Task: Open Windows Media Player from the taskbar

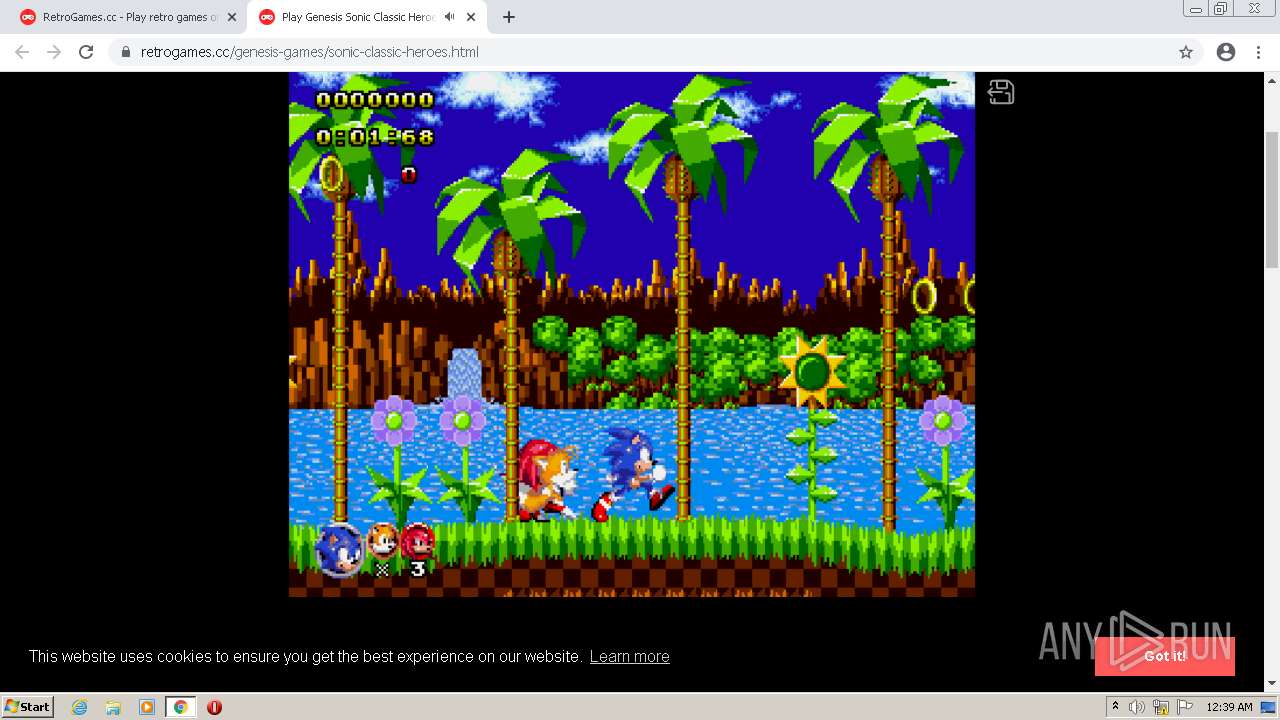Action: [147, 707]
